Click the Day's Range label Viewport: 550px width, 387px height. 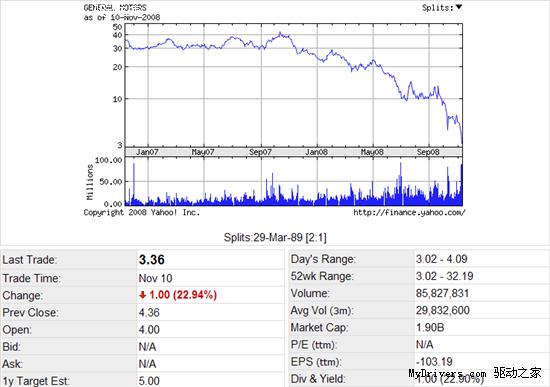point(323,259)
